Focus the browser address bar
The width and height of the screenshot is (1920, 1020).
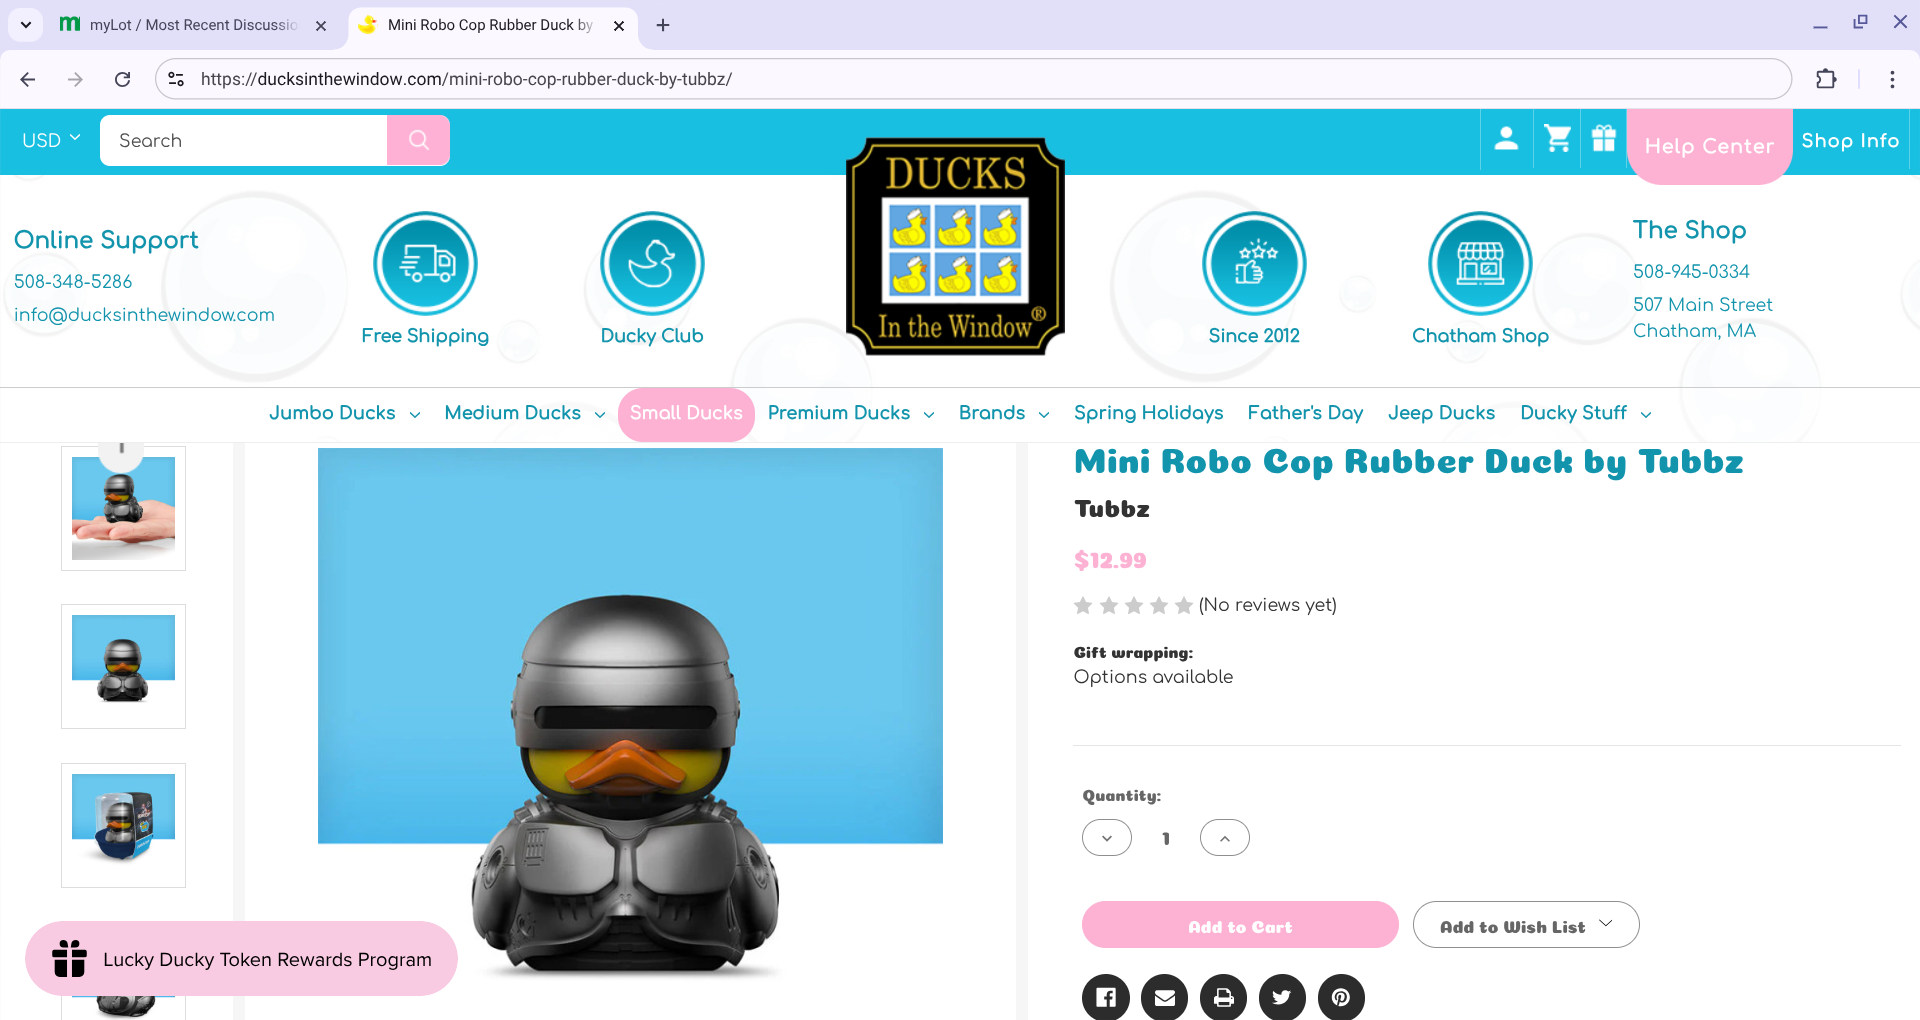(972, 79)
